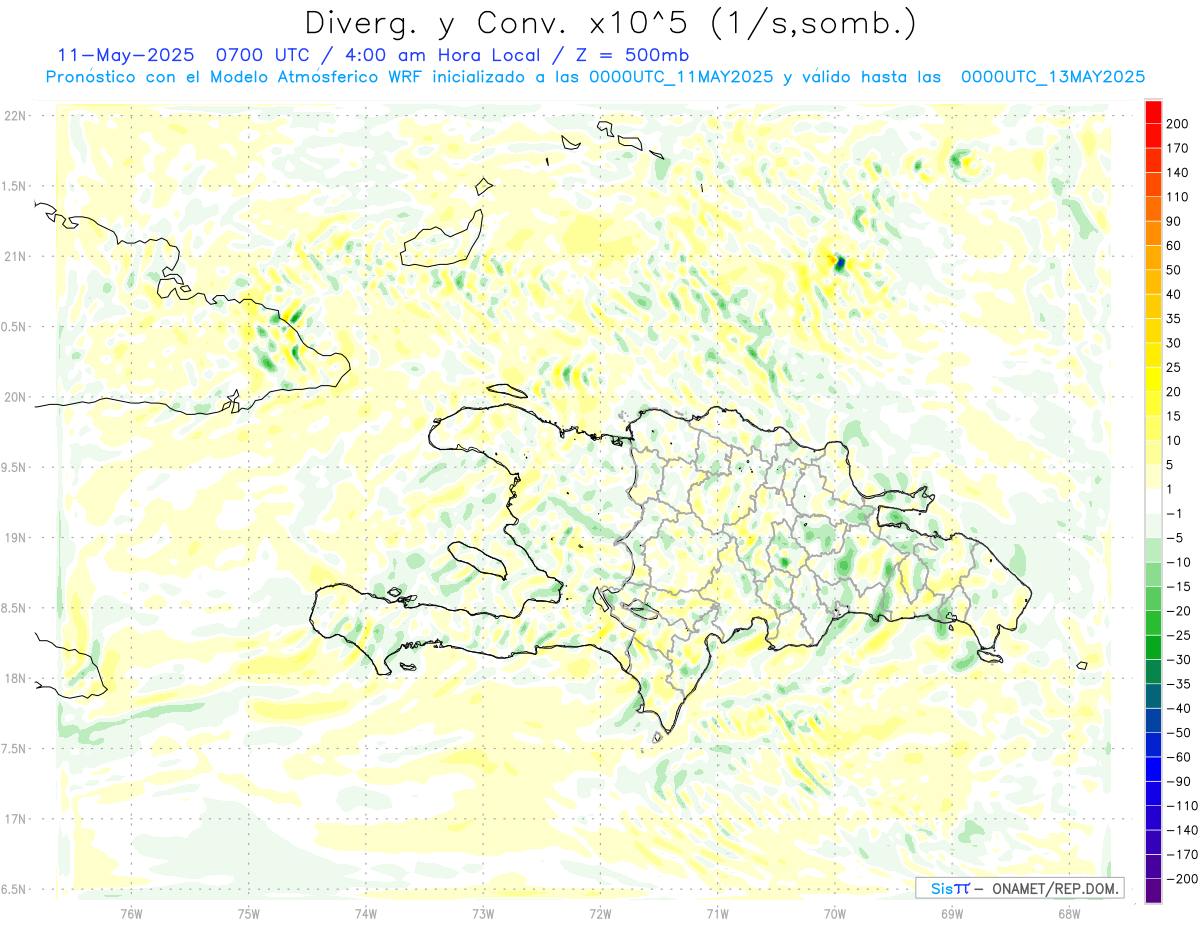The image size is (1200, 927).
Task: Click the dark purple colorbar segment below -200
Action: [1153, 890]
